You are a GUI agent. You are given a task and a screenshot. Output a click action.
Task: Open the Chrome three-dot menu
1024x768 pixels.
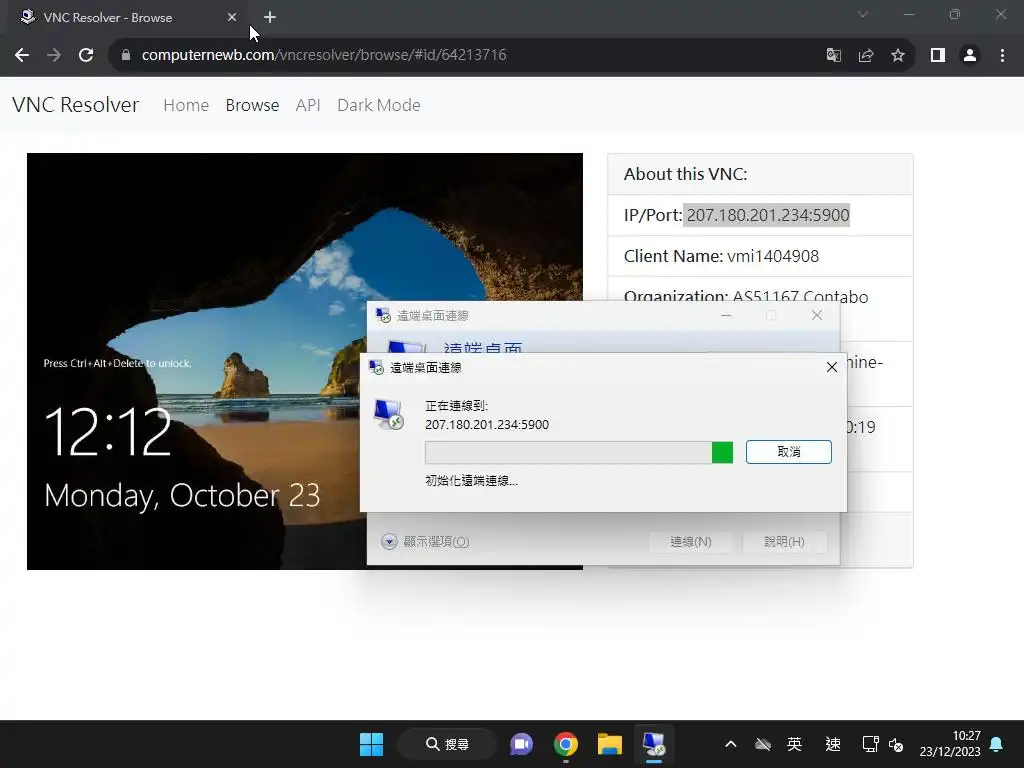tap(1002, 55)
